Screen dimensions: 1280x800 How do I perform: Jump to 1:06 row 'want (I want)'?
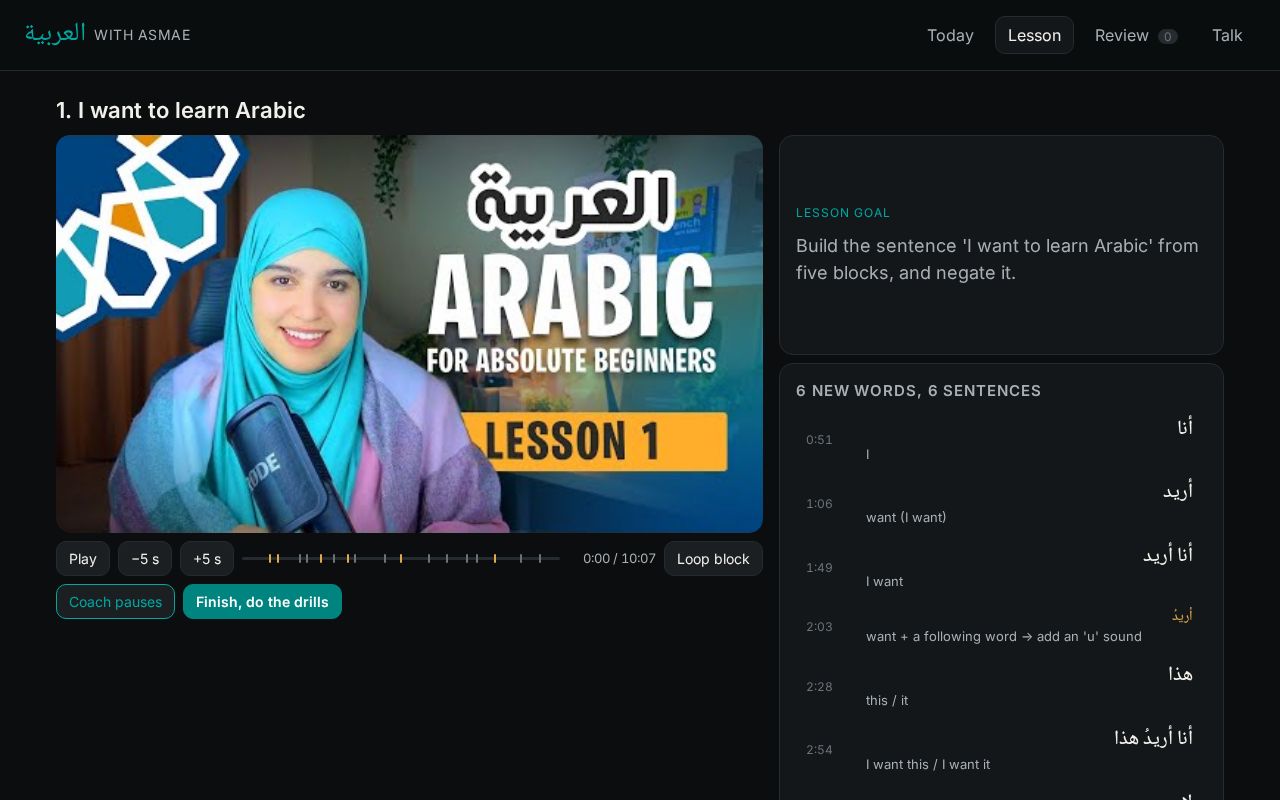(1001, 504)
